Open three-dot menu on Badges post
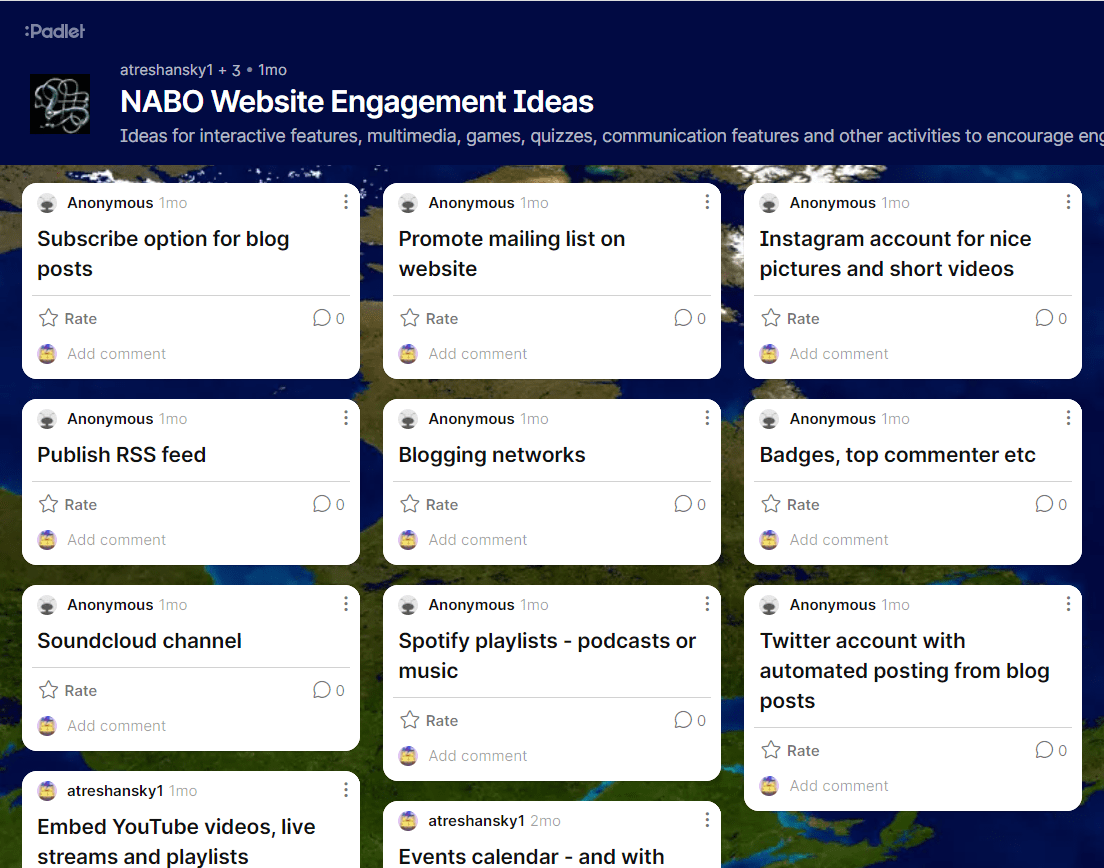The image size is (1104, 868). [1068, 418]
